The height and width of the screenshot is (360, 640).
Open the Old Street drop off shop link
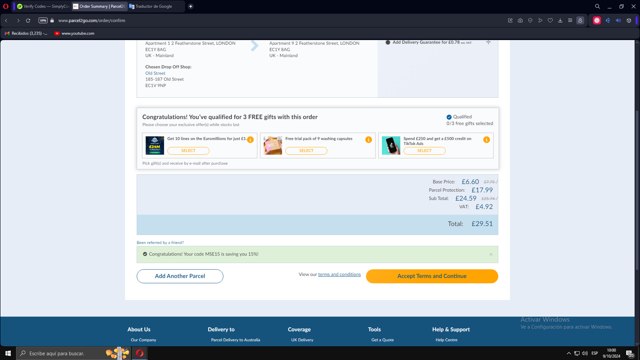(155, 73)
